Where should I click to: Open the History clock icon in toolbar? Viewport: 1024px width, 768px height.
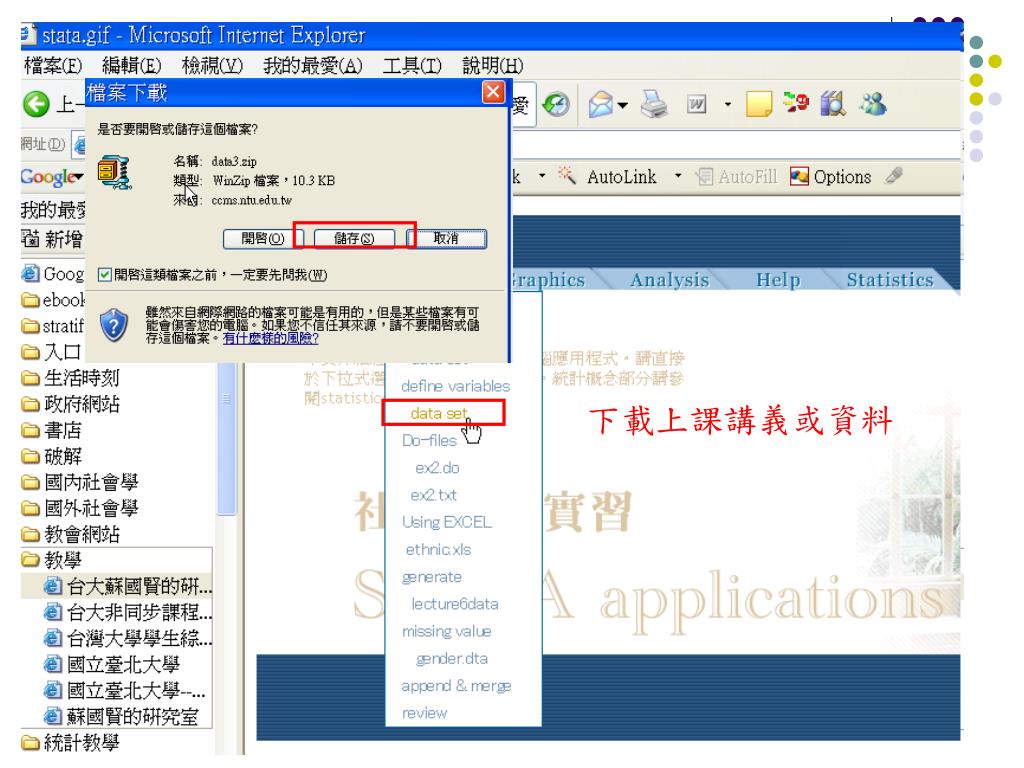pos(556,104)
